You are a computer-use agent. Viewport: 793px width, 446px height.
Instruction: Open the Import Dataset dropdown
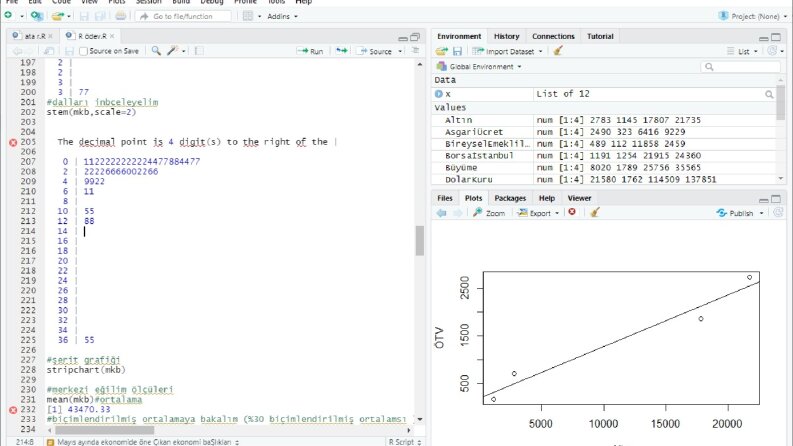point(507,51)
